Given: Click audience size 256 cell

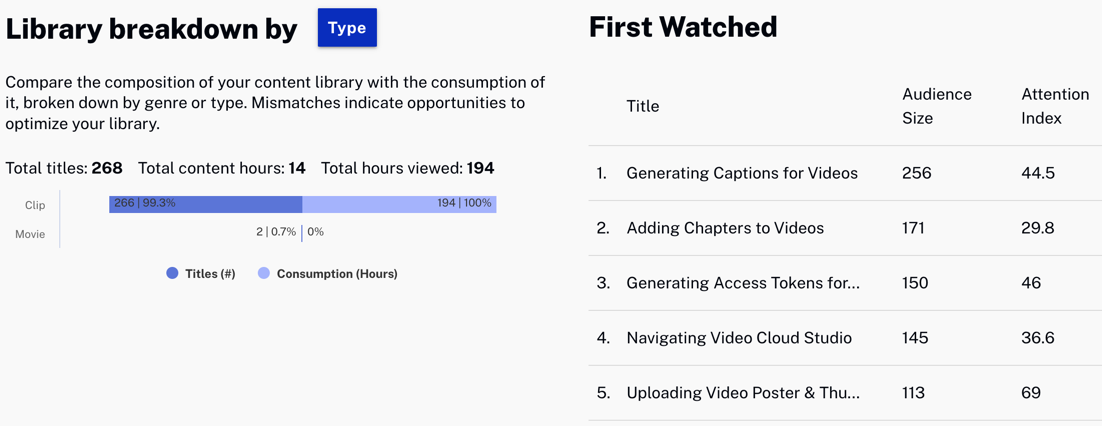Looking at the screenshot, I should pyautogui.click(x=916, y=173).
